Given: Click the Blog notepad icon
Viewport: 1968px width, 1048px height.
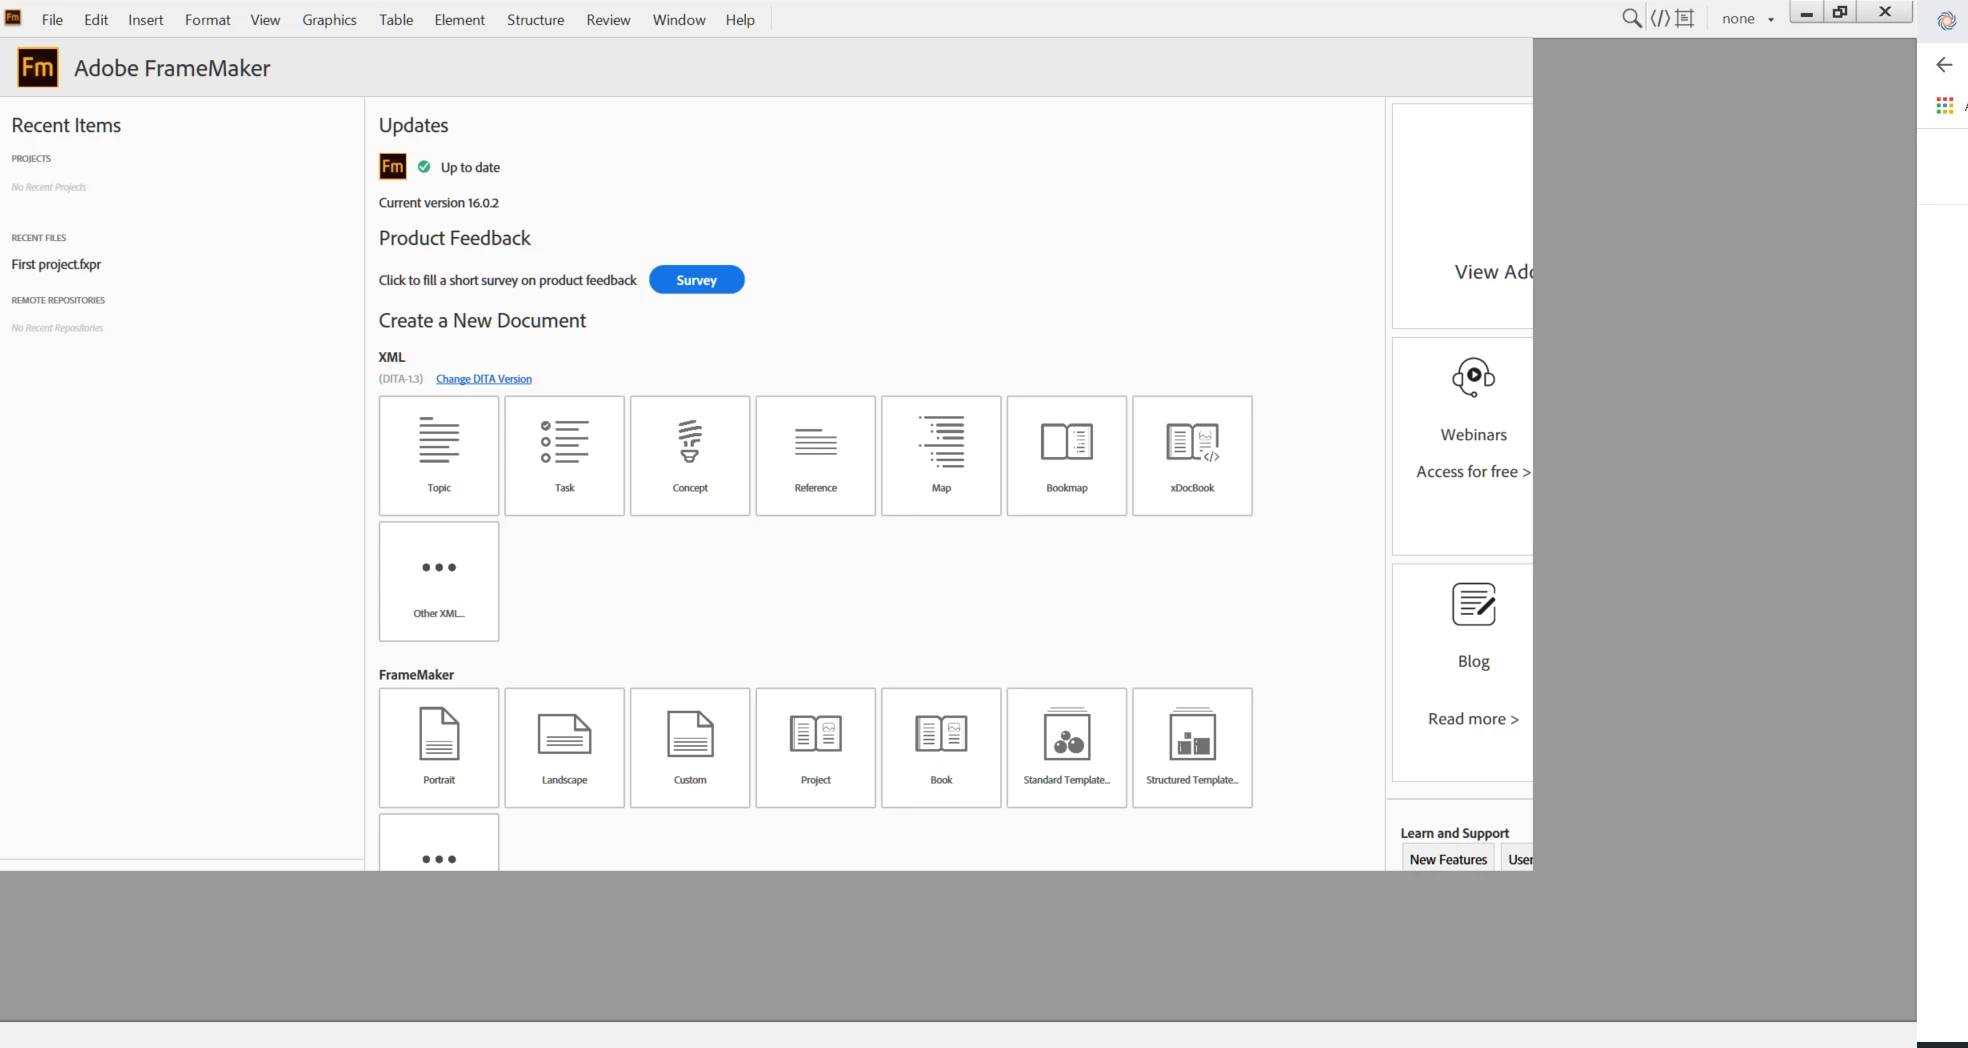Looking at the screenshot, I should [x=1473, y=604].
